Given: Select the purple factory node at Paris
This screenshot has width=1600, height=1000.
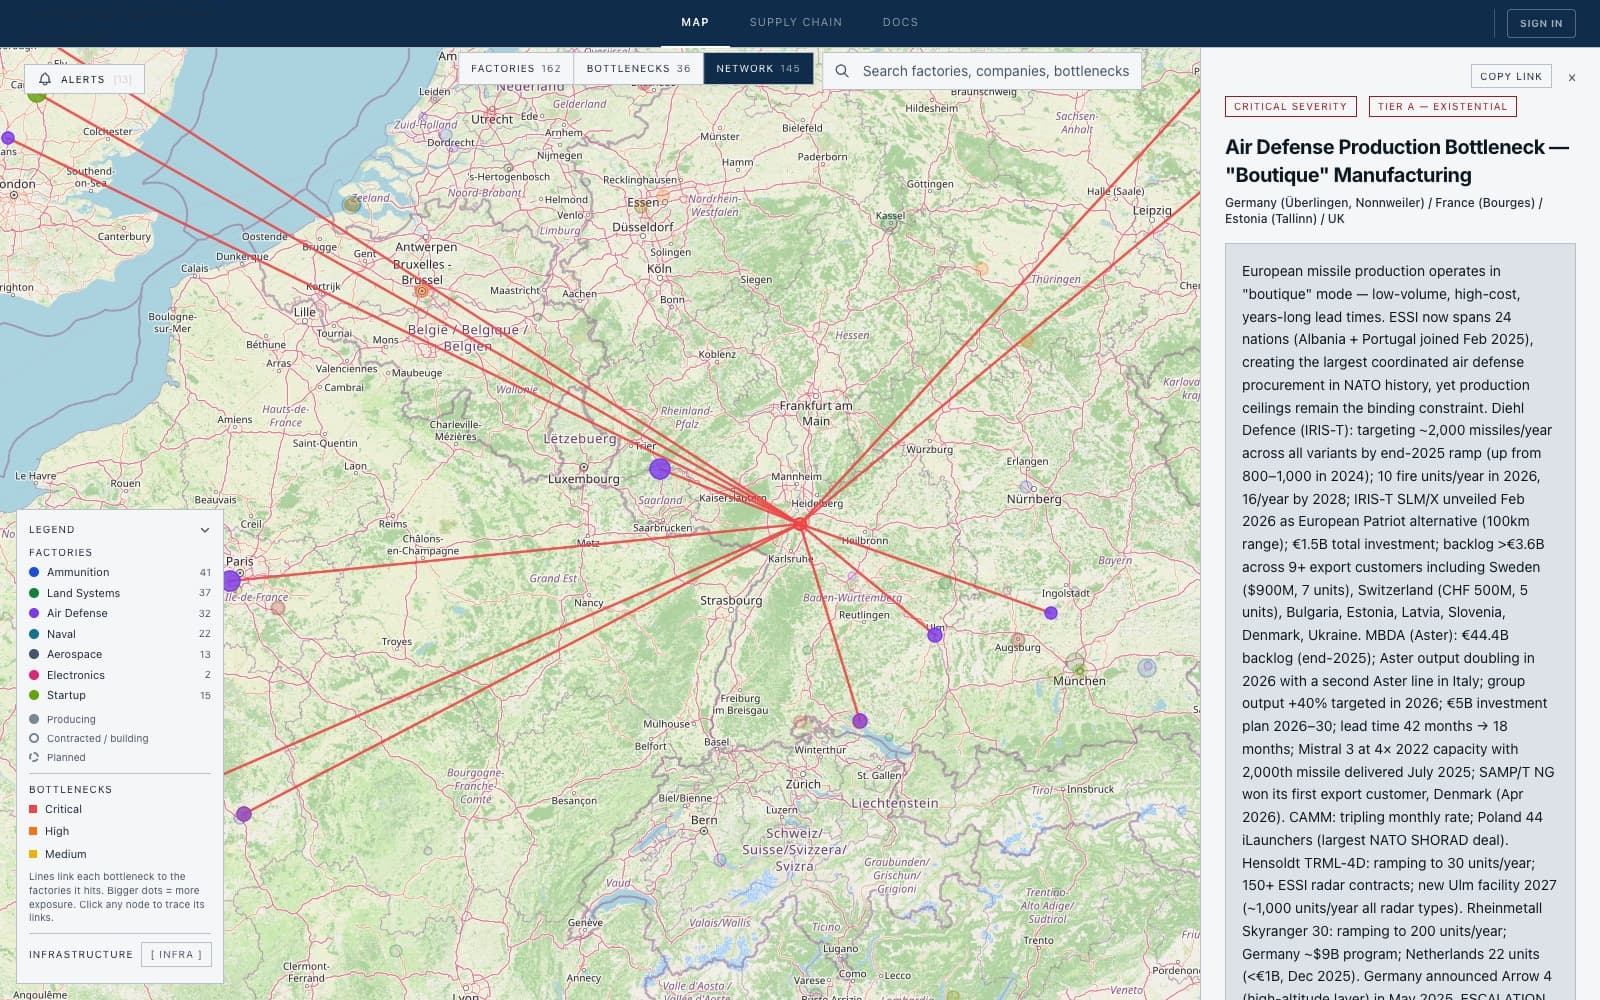Looking at the screenshot, I should coord(231,581).
